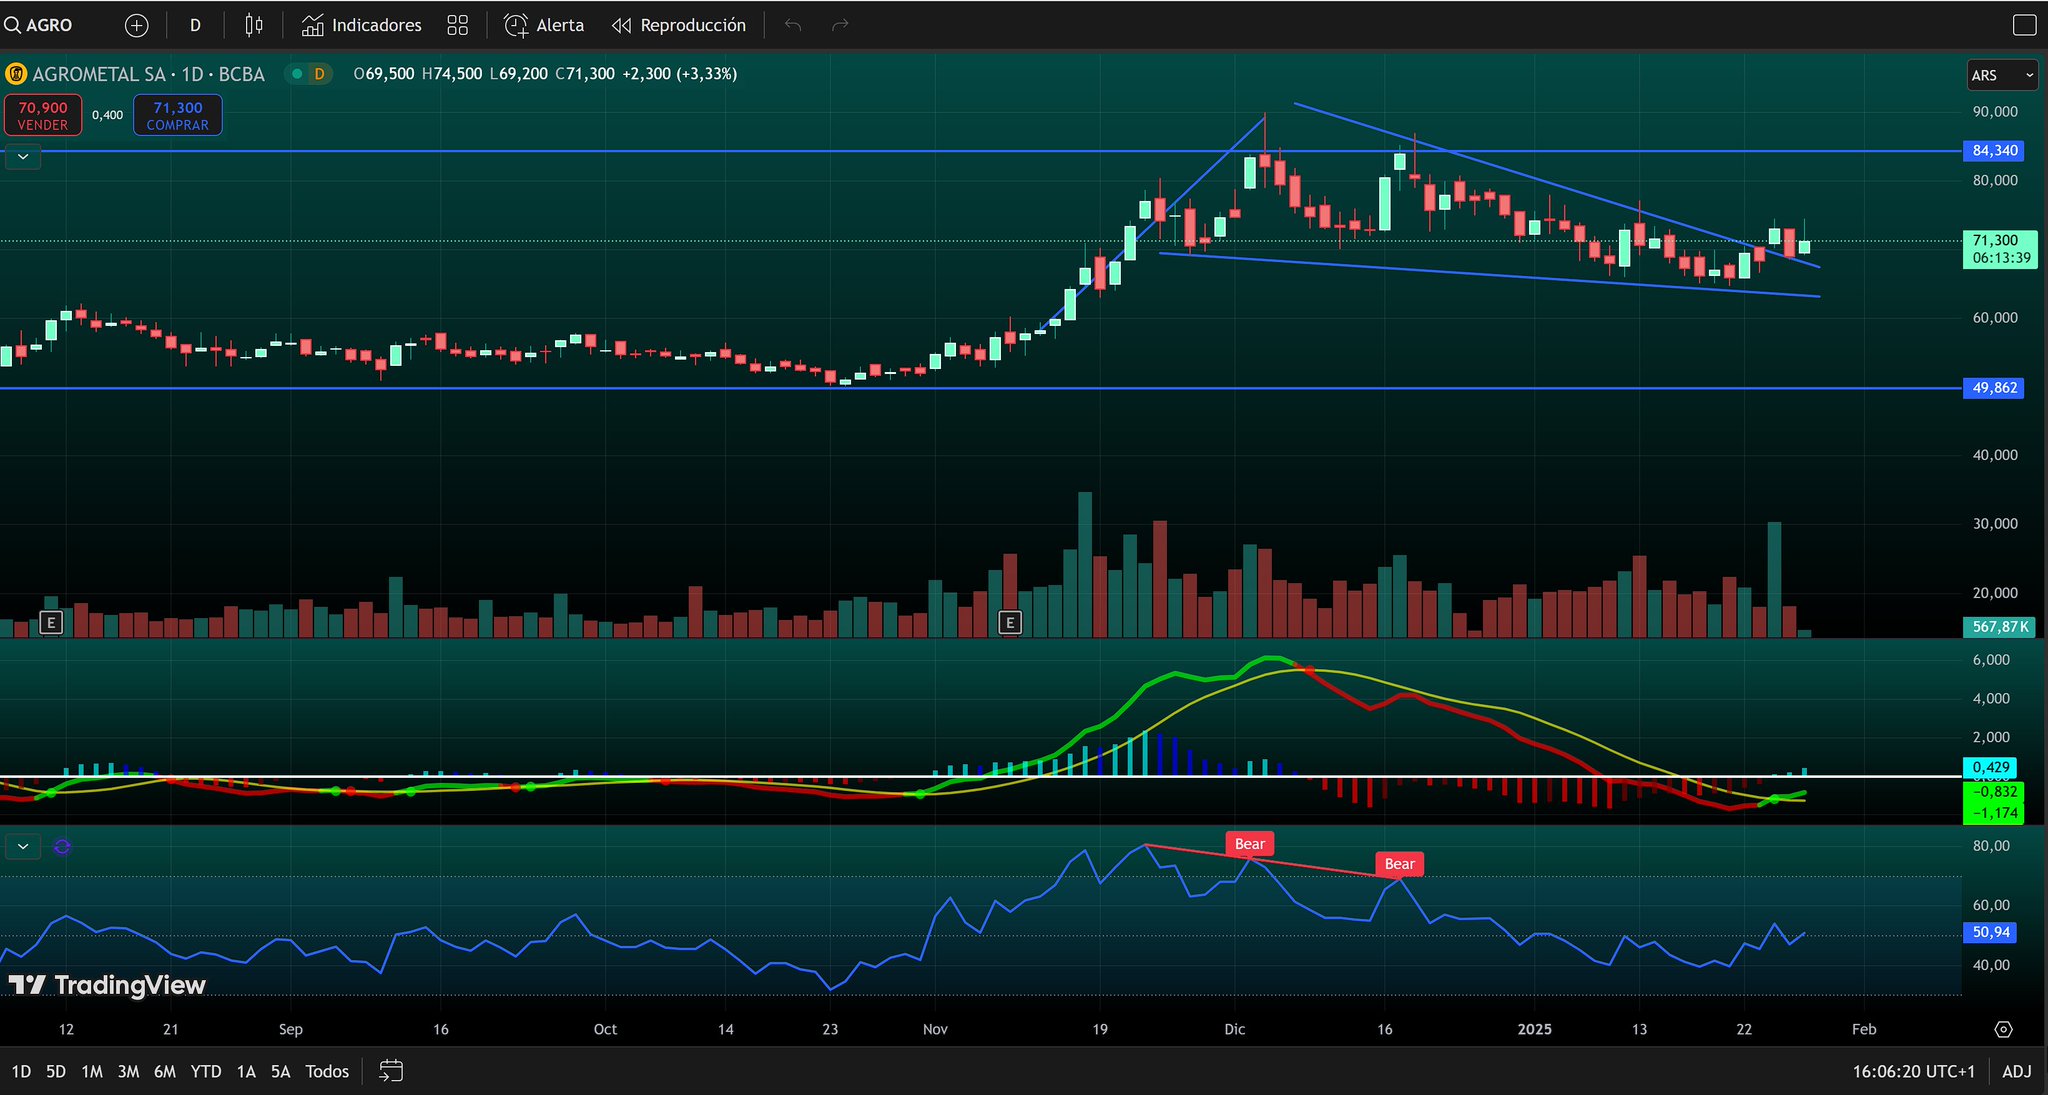Select the 5D date range
The height and width of the screenshot is (1095, 2048).
56,1072
